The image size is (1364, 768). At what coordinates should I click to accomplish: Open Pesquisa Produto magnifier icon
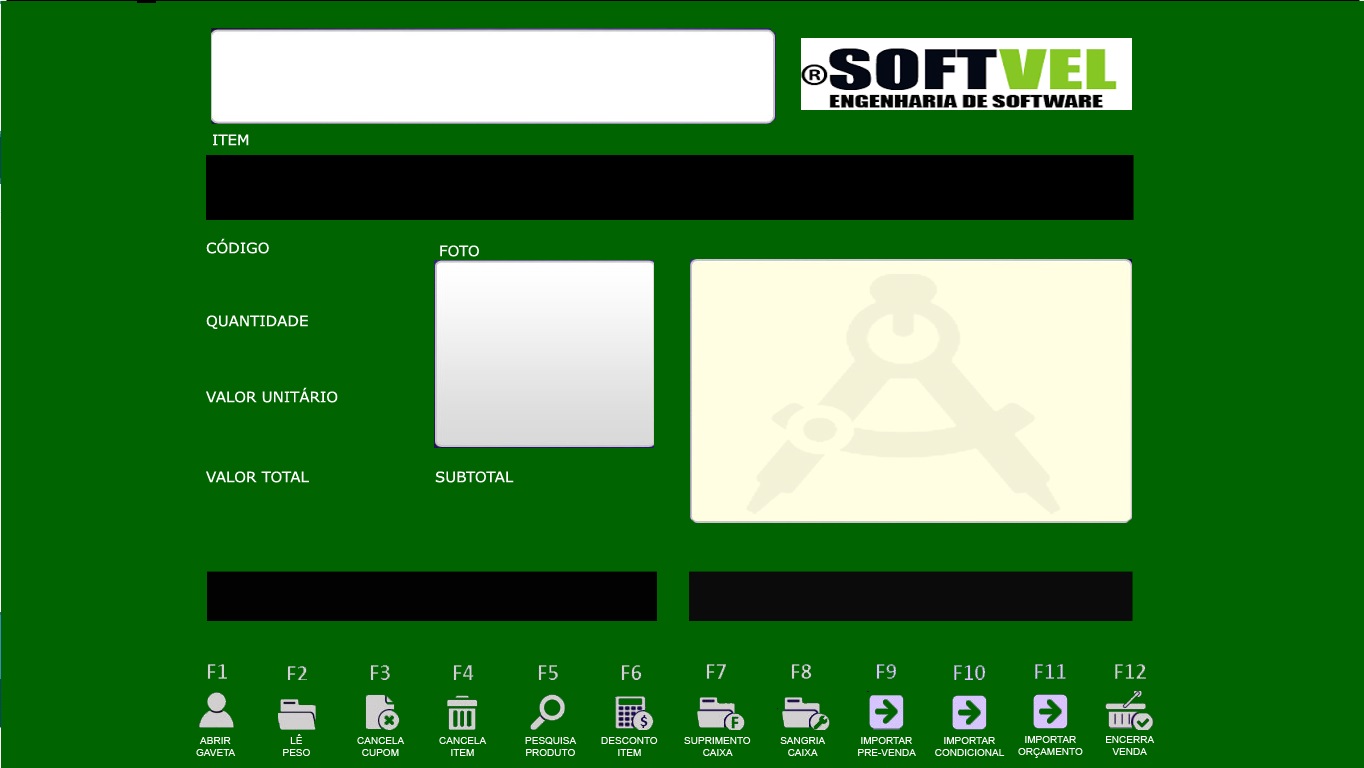548,712
